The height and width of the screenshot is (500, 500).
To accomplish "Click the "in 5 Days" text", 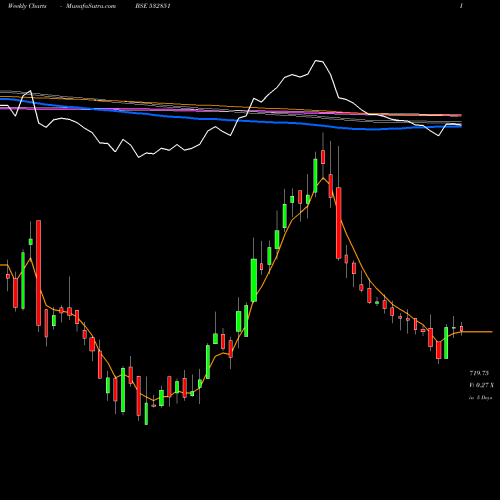I will [x=480, y=398].
